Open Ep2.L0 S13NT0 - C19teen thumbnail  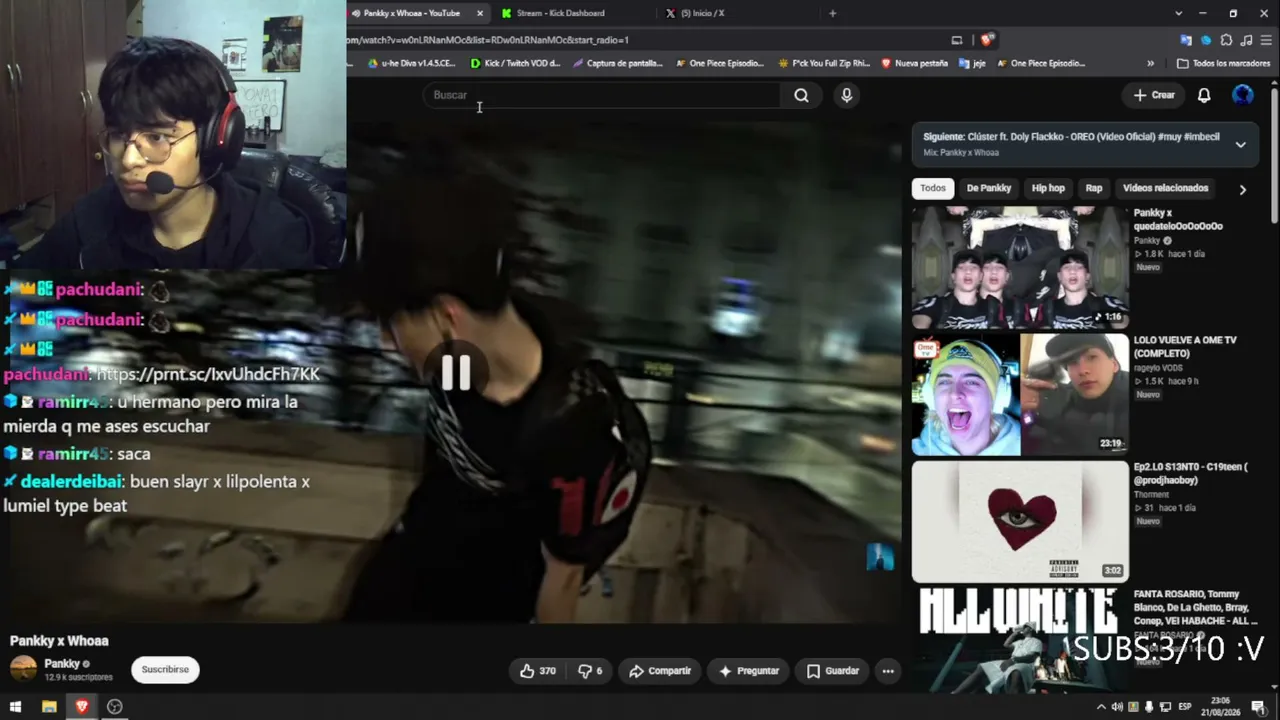[x=1020, y=521]
